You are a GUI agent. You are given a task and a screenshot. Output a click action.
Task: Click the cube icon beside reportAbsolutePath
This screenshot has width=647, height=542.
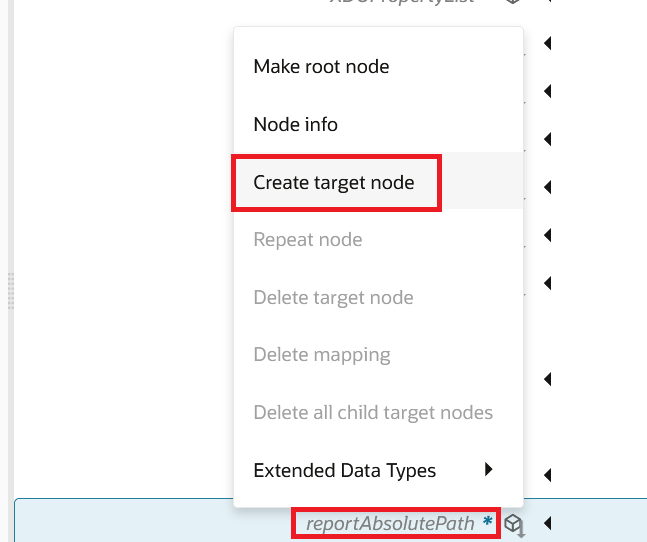(x=514, y=525)
